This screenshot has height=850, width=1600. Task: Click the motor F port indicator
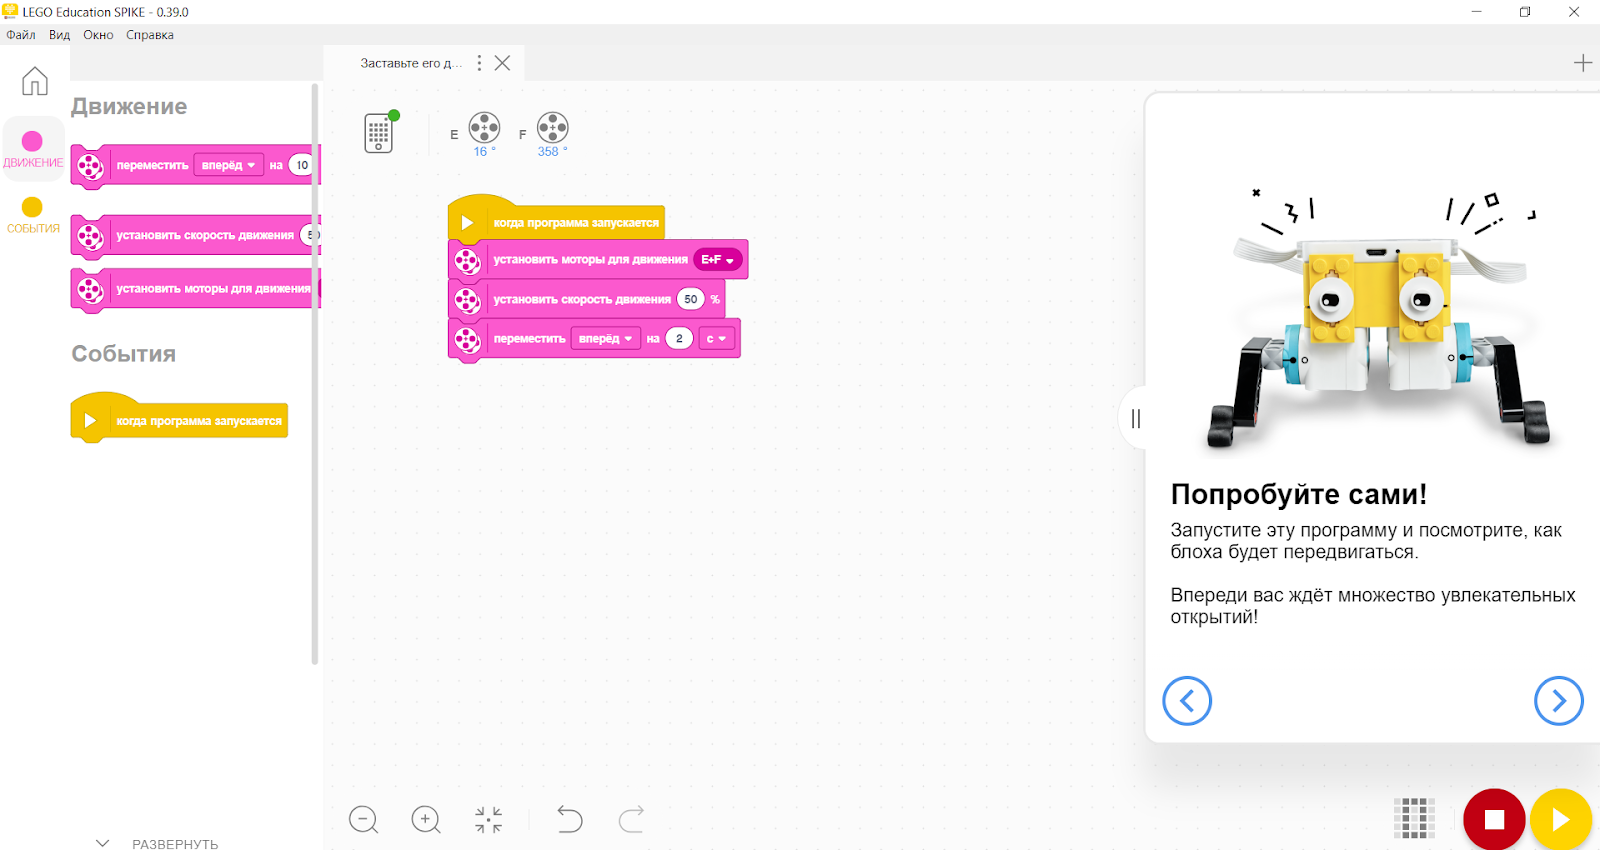[552, 128]
